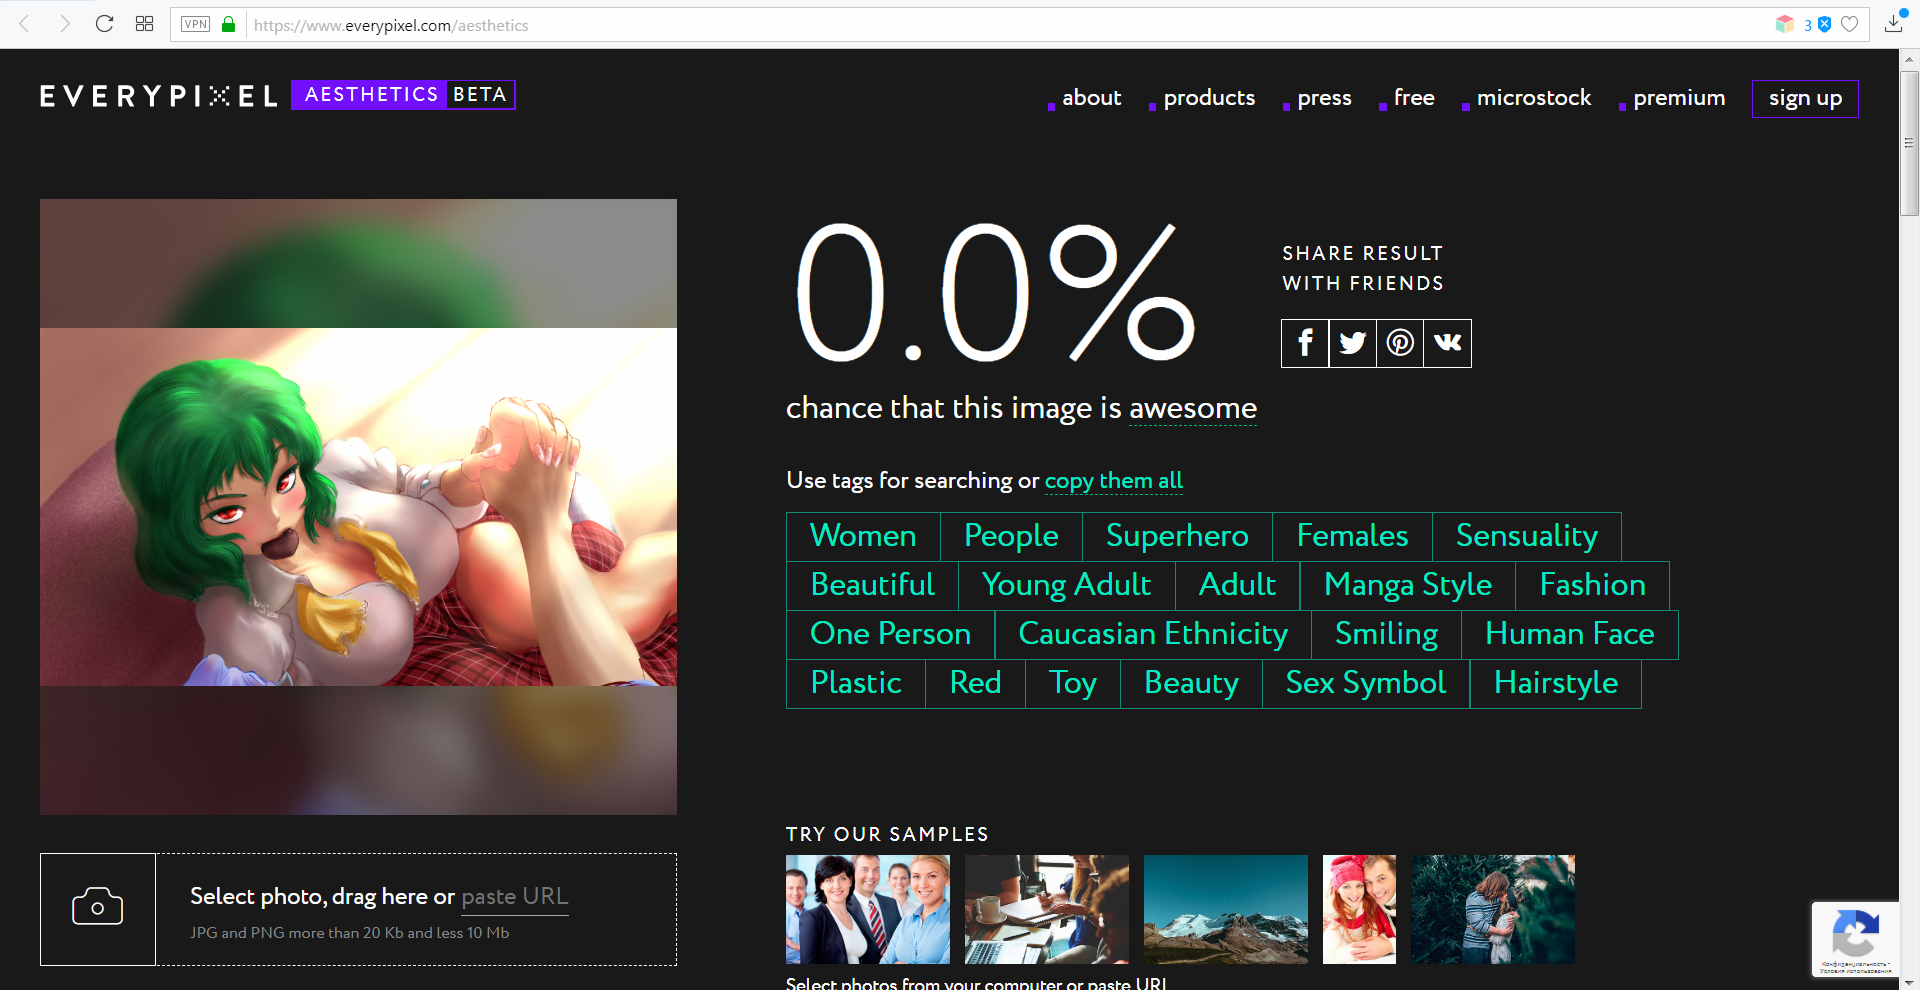1920x990 pixels.
Task: Reload the page in browser
Action: pyautogui.click(x=104, y=24)
